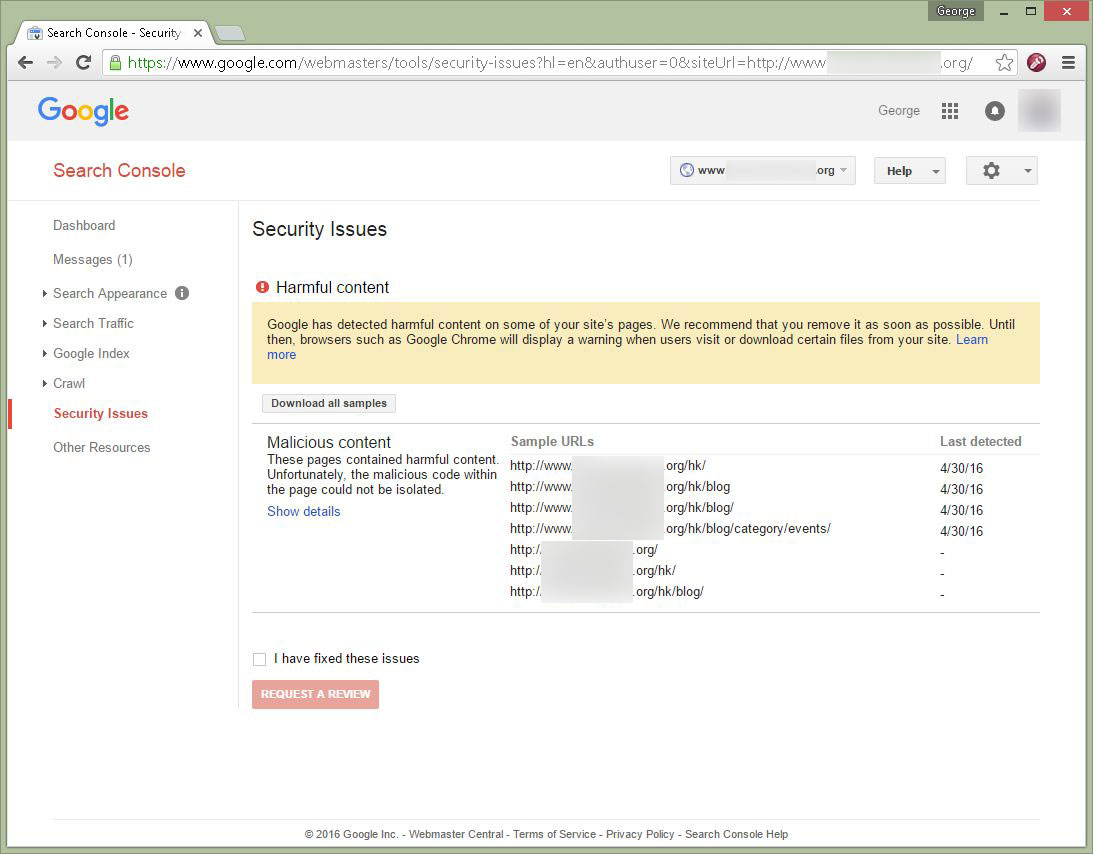Bookmark page using star icon

click(1004, 63)
